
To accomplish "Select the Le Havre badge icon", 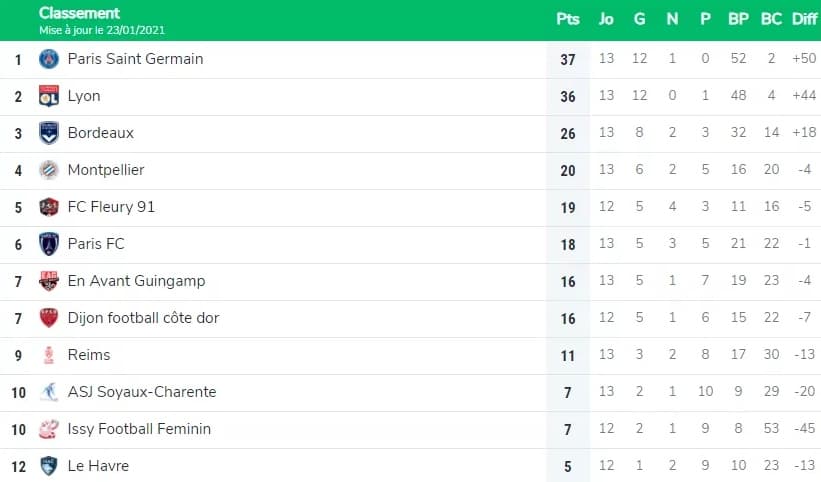I will (49, 466).
